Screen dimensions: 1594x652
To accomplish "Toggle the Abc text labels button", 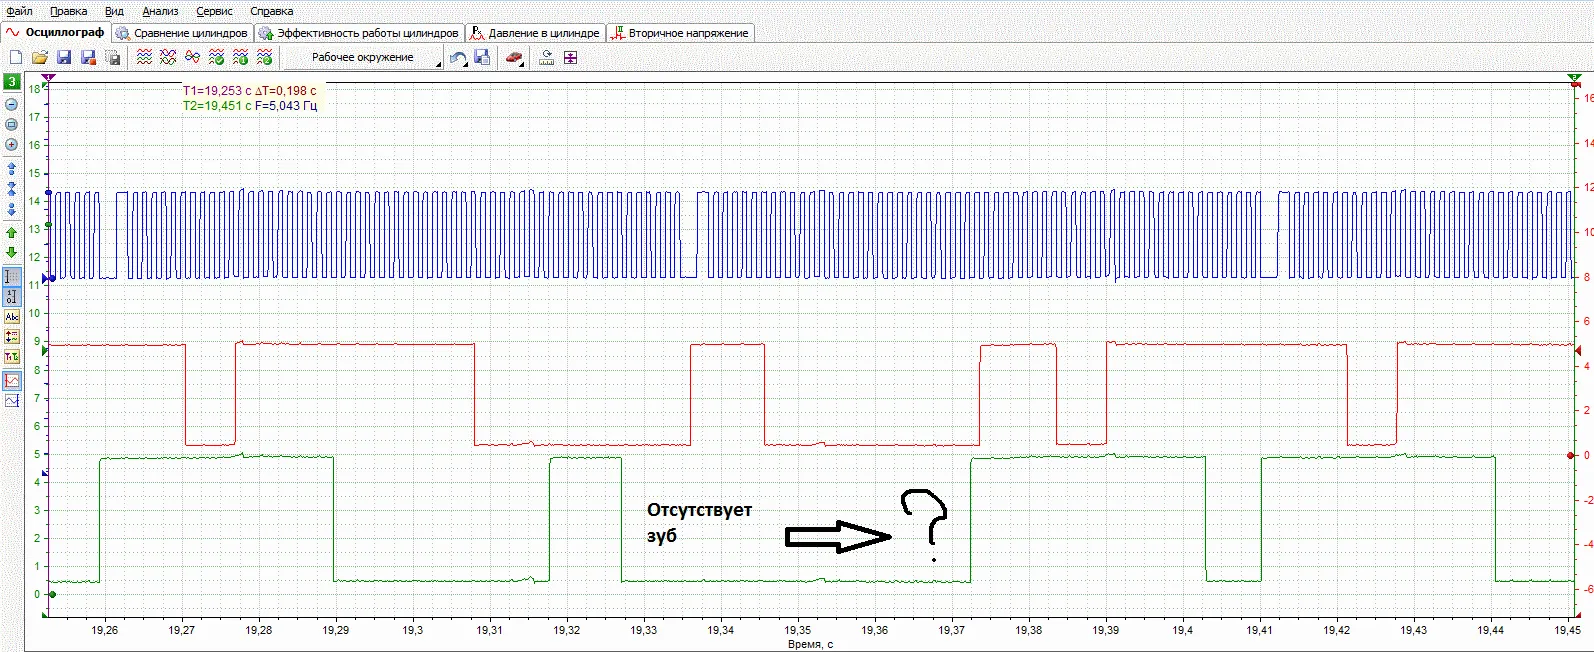I will click(x=12, y=317).
